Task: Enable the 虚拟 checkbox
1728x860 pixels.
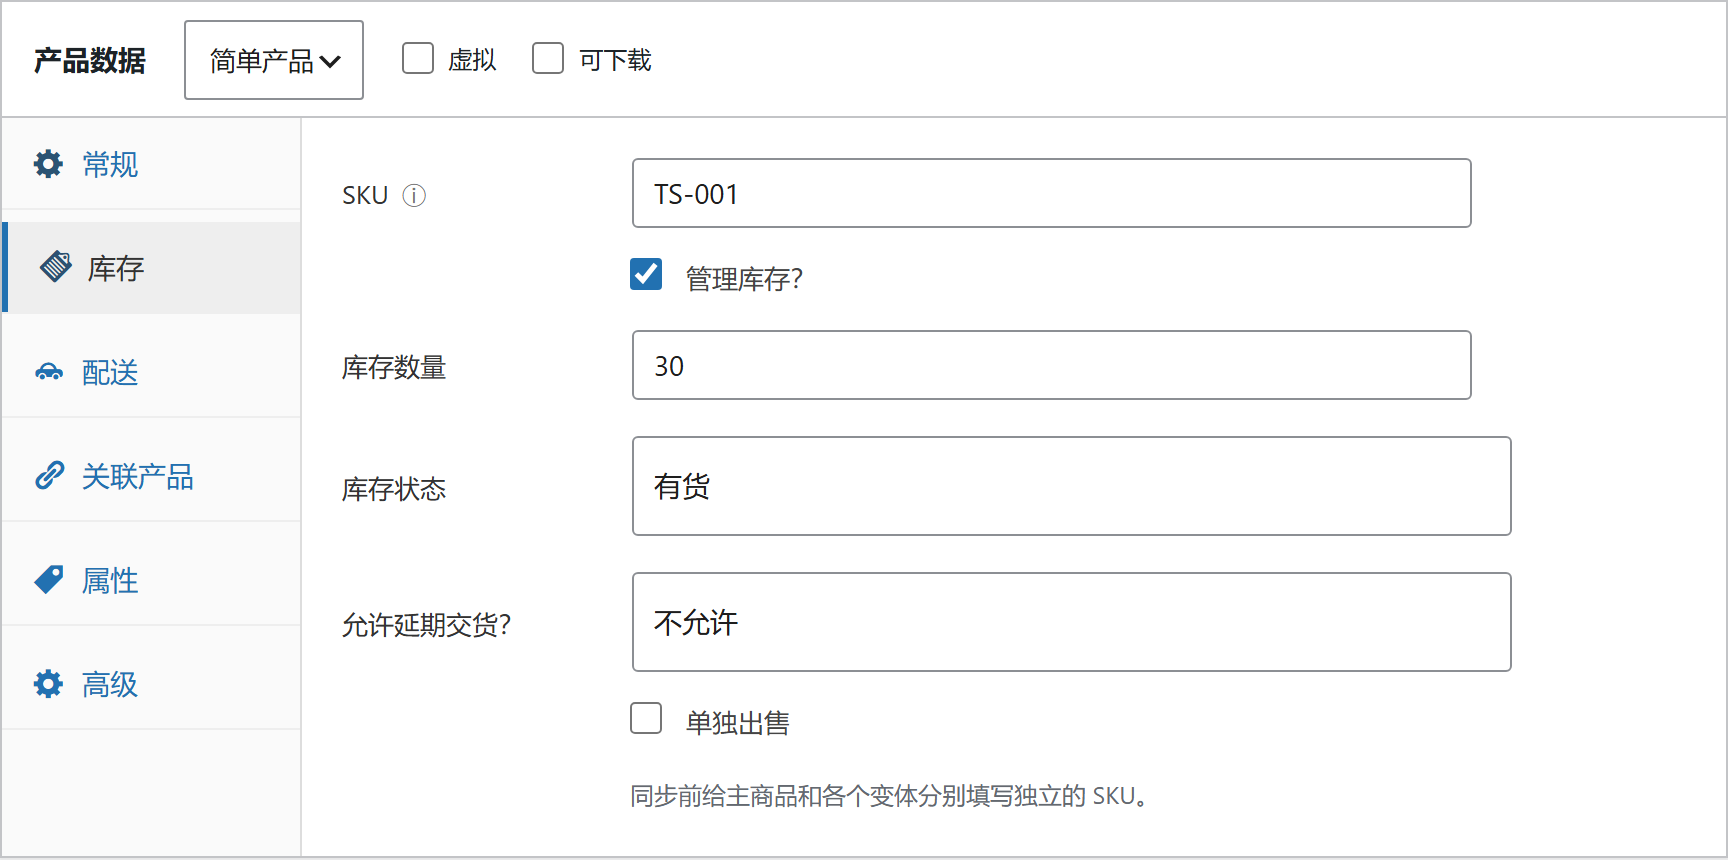Action: (418, 58)
